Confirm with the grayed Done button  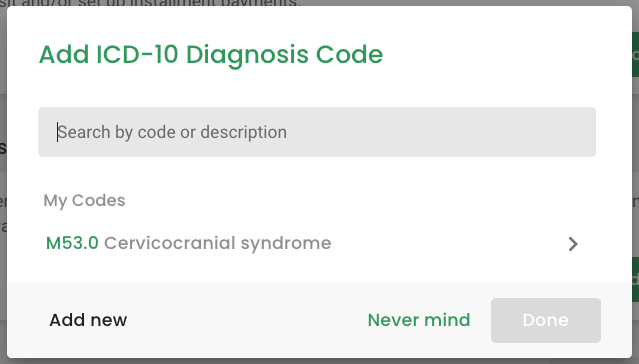[546, 320]
